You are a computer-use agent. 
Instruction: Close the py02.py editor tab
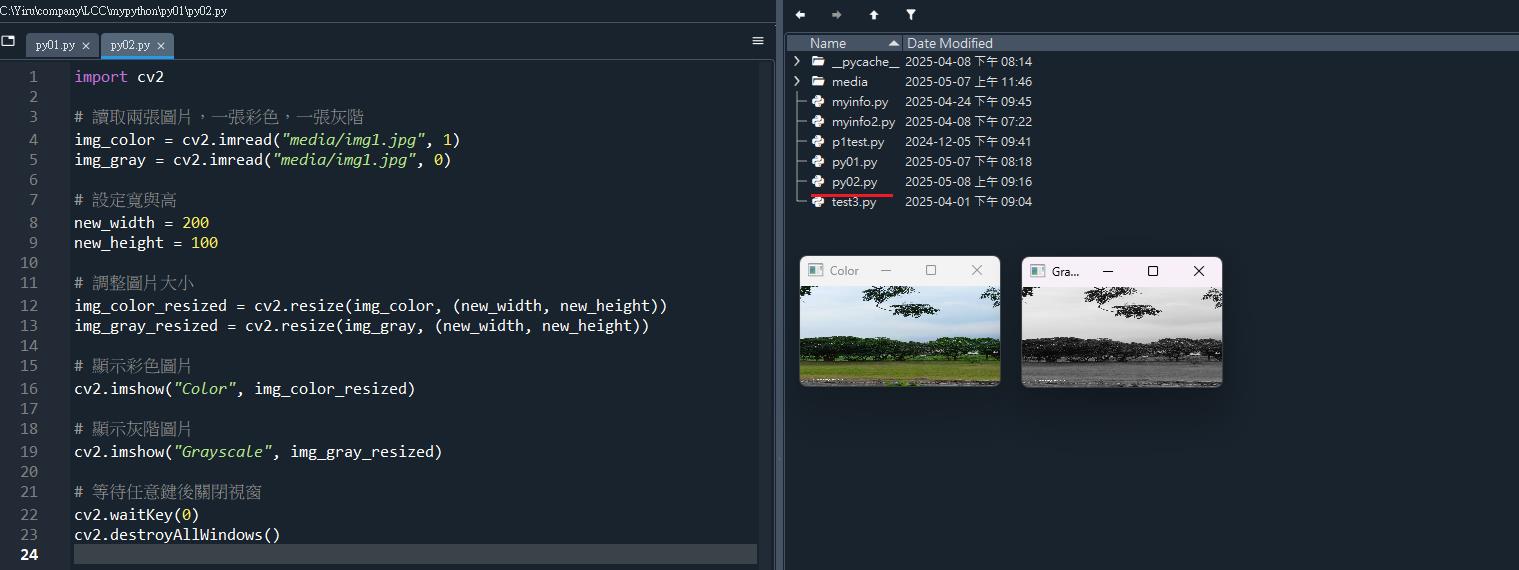tap(161, 46)
